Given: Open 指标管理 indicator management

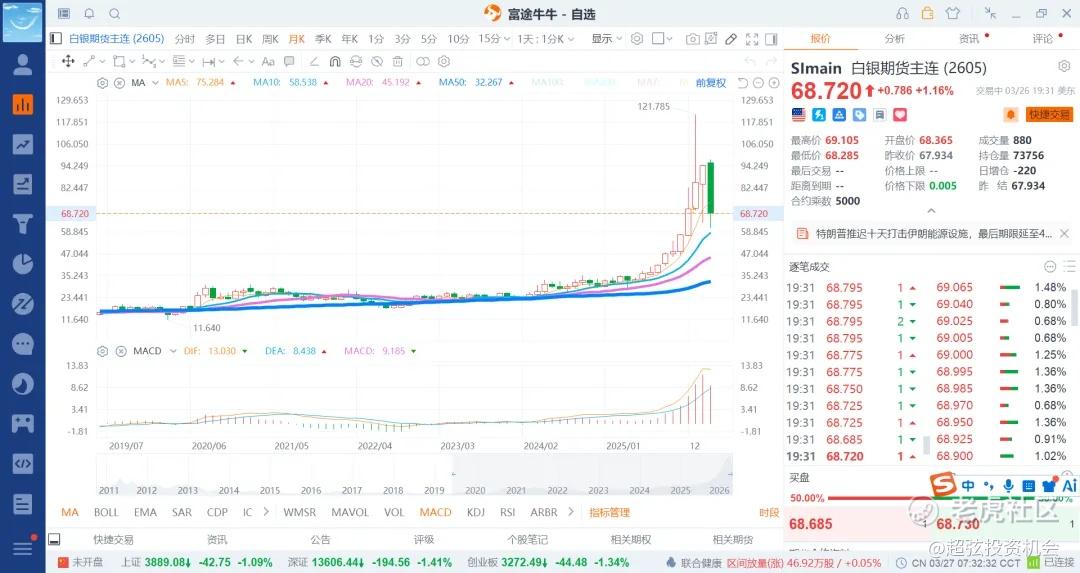Looking at the screenshot, I should [609, 512].
